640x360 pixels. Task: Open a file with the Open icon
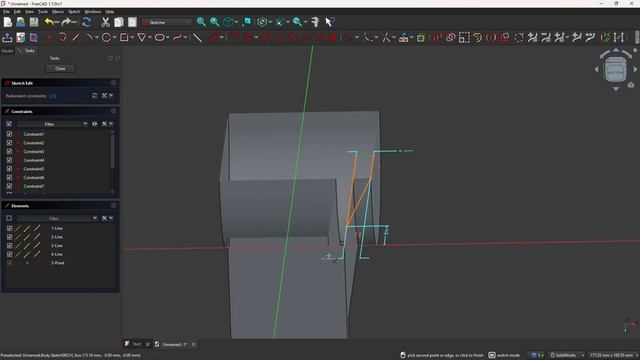click(20, 22)
